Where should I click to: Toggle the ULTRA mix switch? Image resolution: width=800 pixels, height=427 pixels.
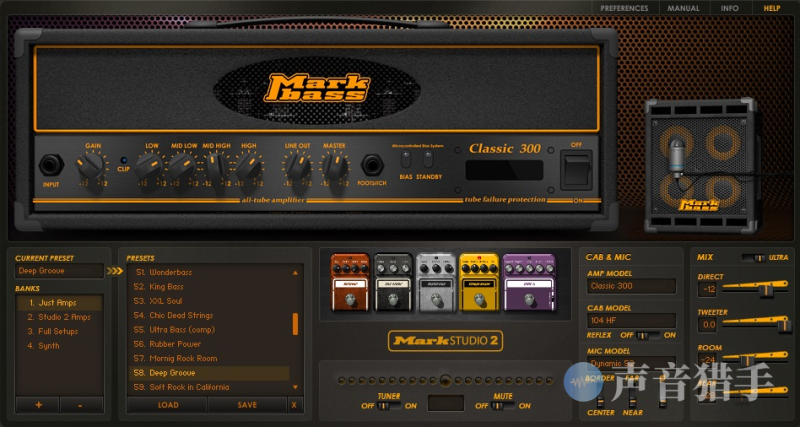click(x=754, y=258)
